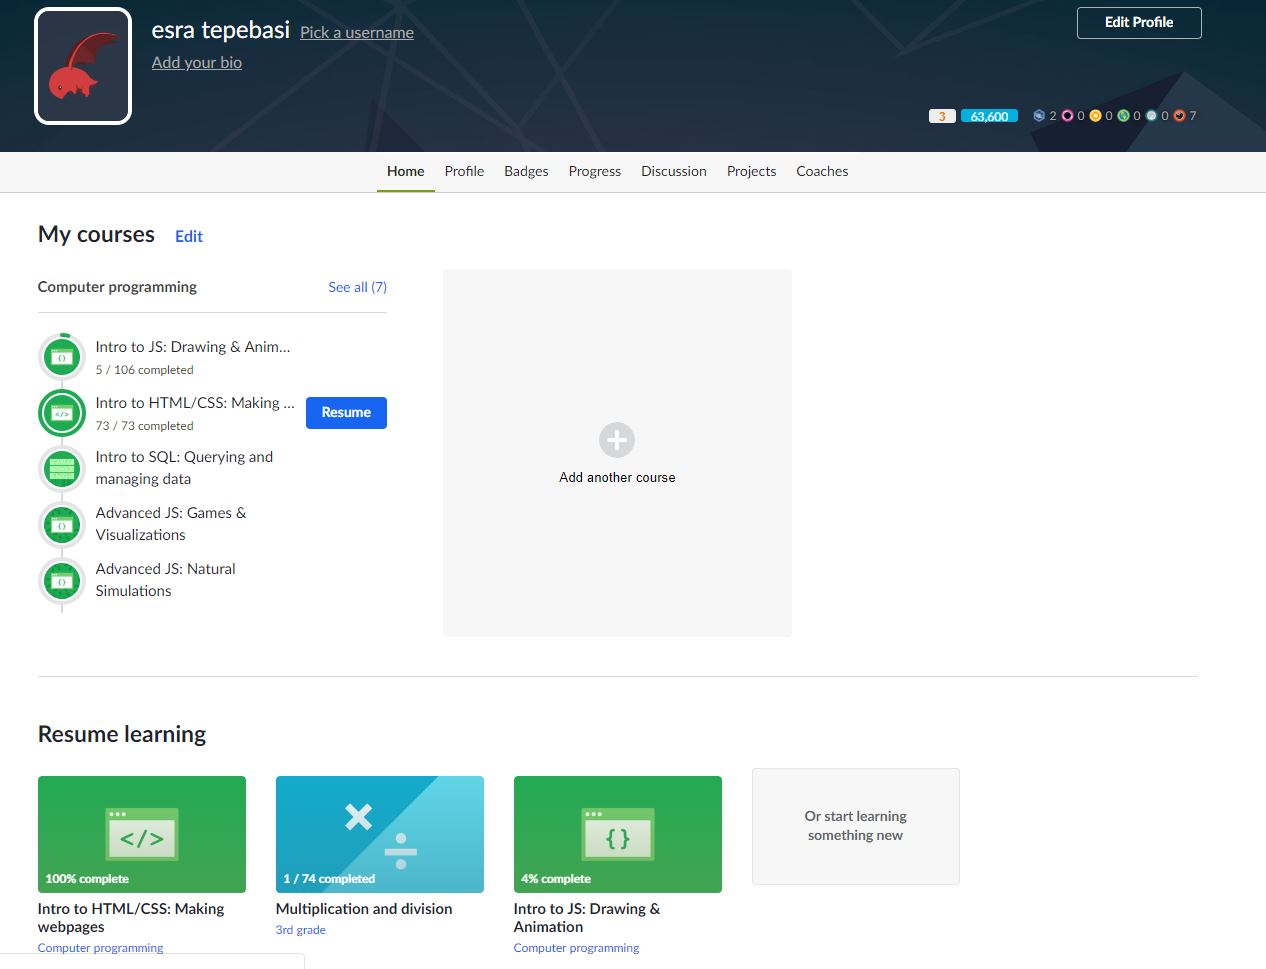Click the Intro to HTML/CSS 100% complete thumbnail
Screen dimensions: 1266x969
pyautogui.click(x=142, y=834)
